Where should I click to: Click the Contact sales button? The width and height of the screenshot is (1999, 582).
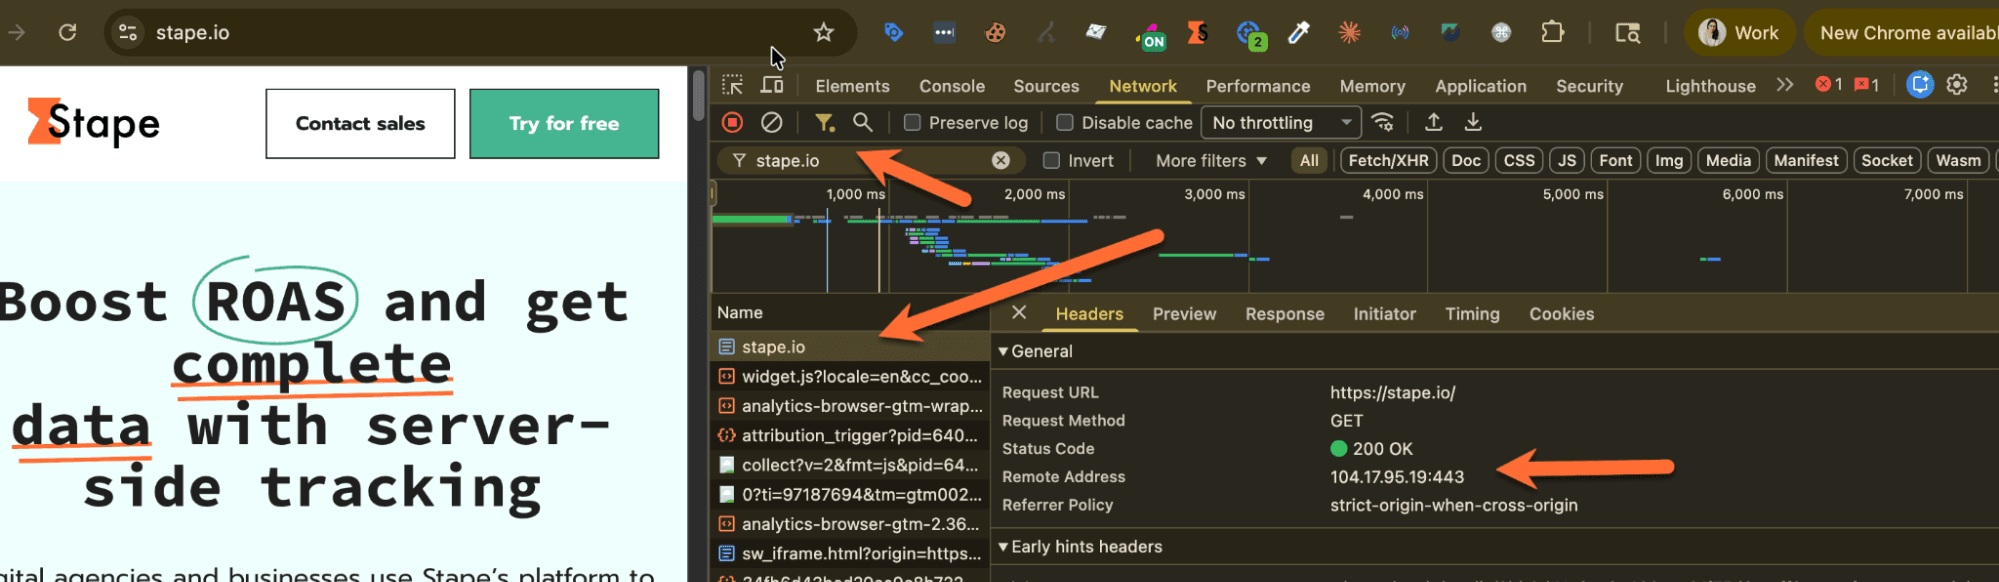pyautogui.click(x=360, y=123)
